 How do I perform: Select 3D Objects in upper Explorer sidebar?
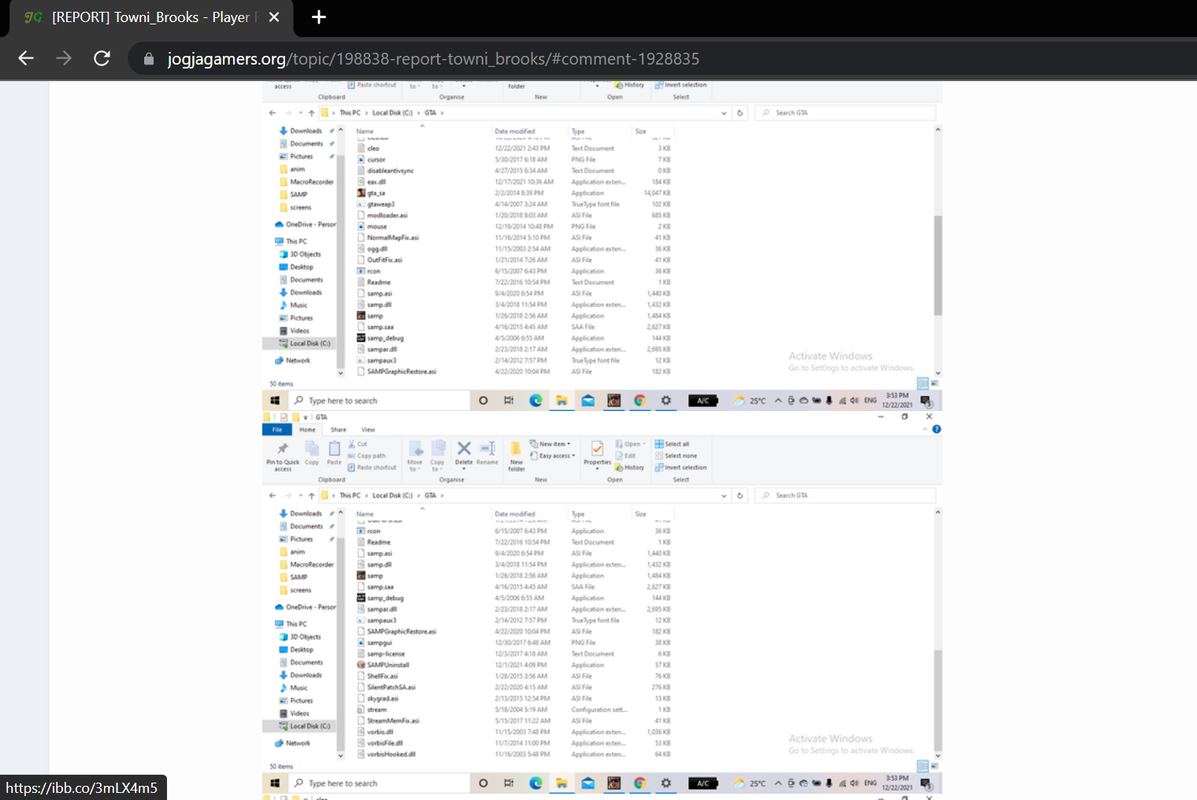pyautogui.click(x=300, y=254)
